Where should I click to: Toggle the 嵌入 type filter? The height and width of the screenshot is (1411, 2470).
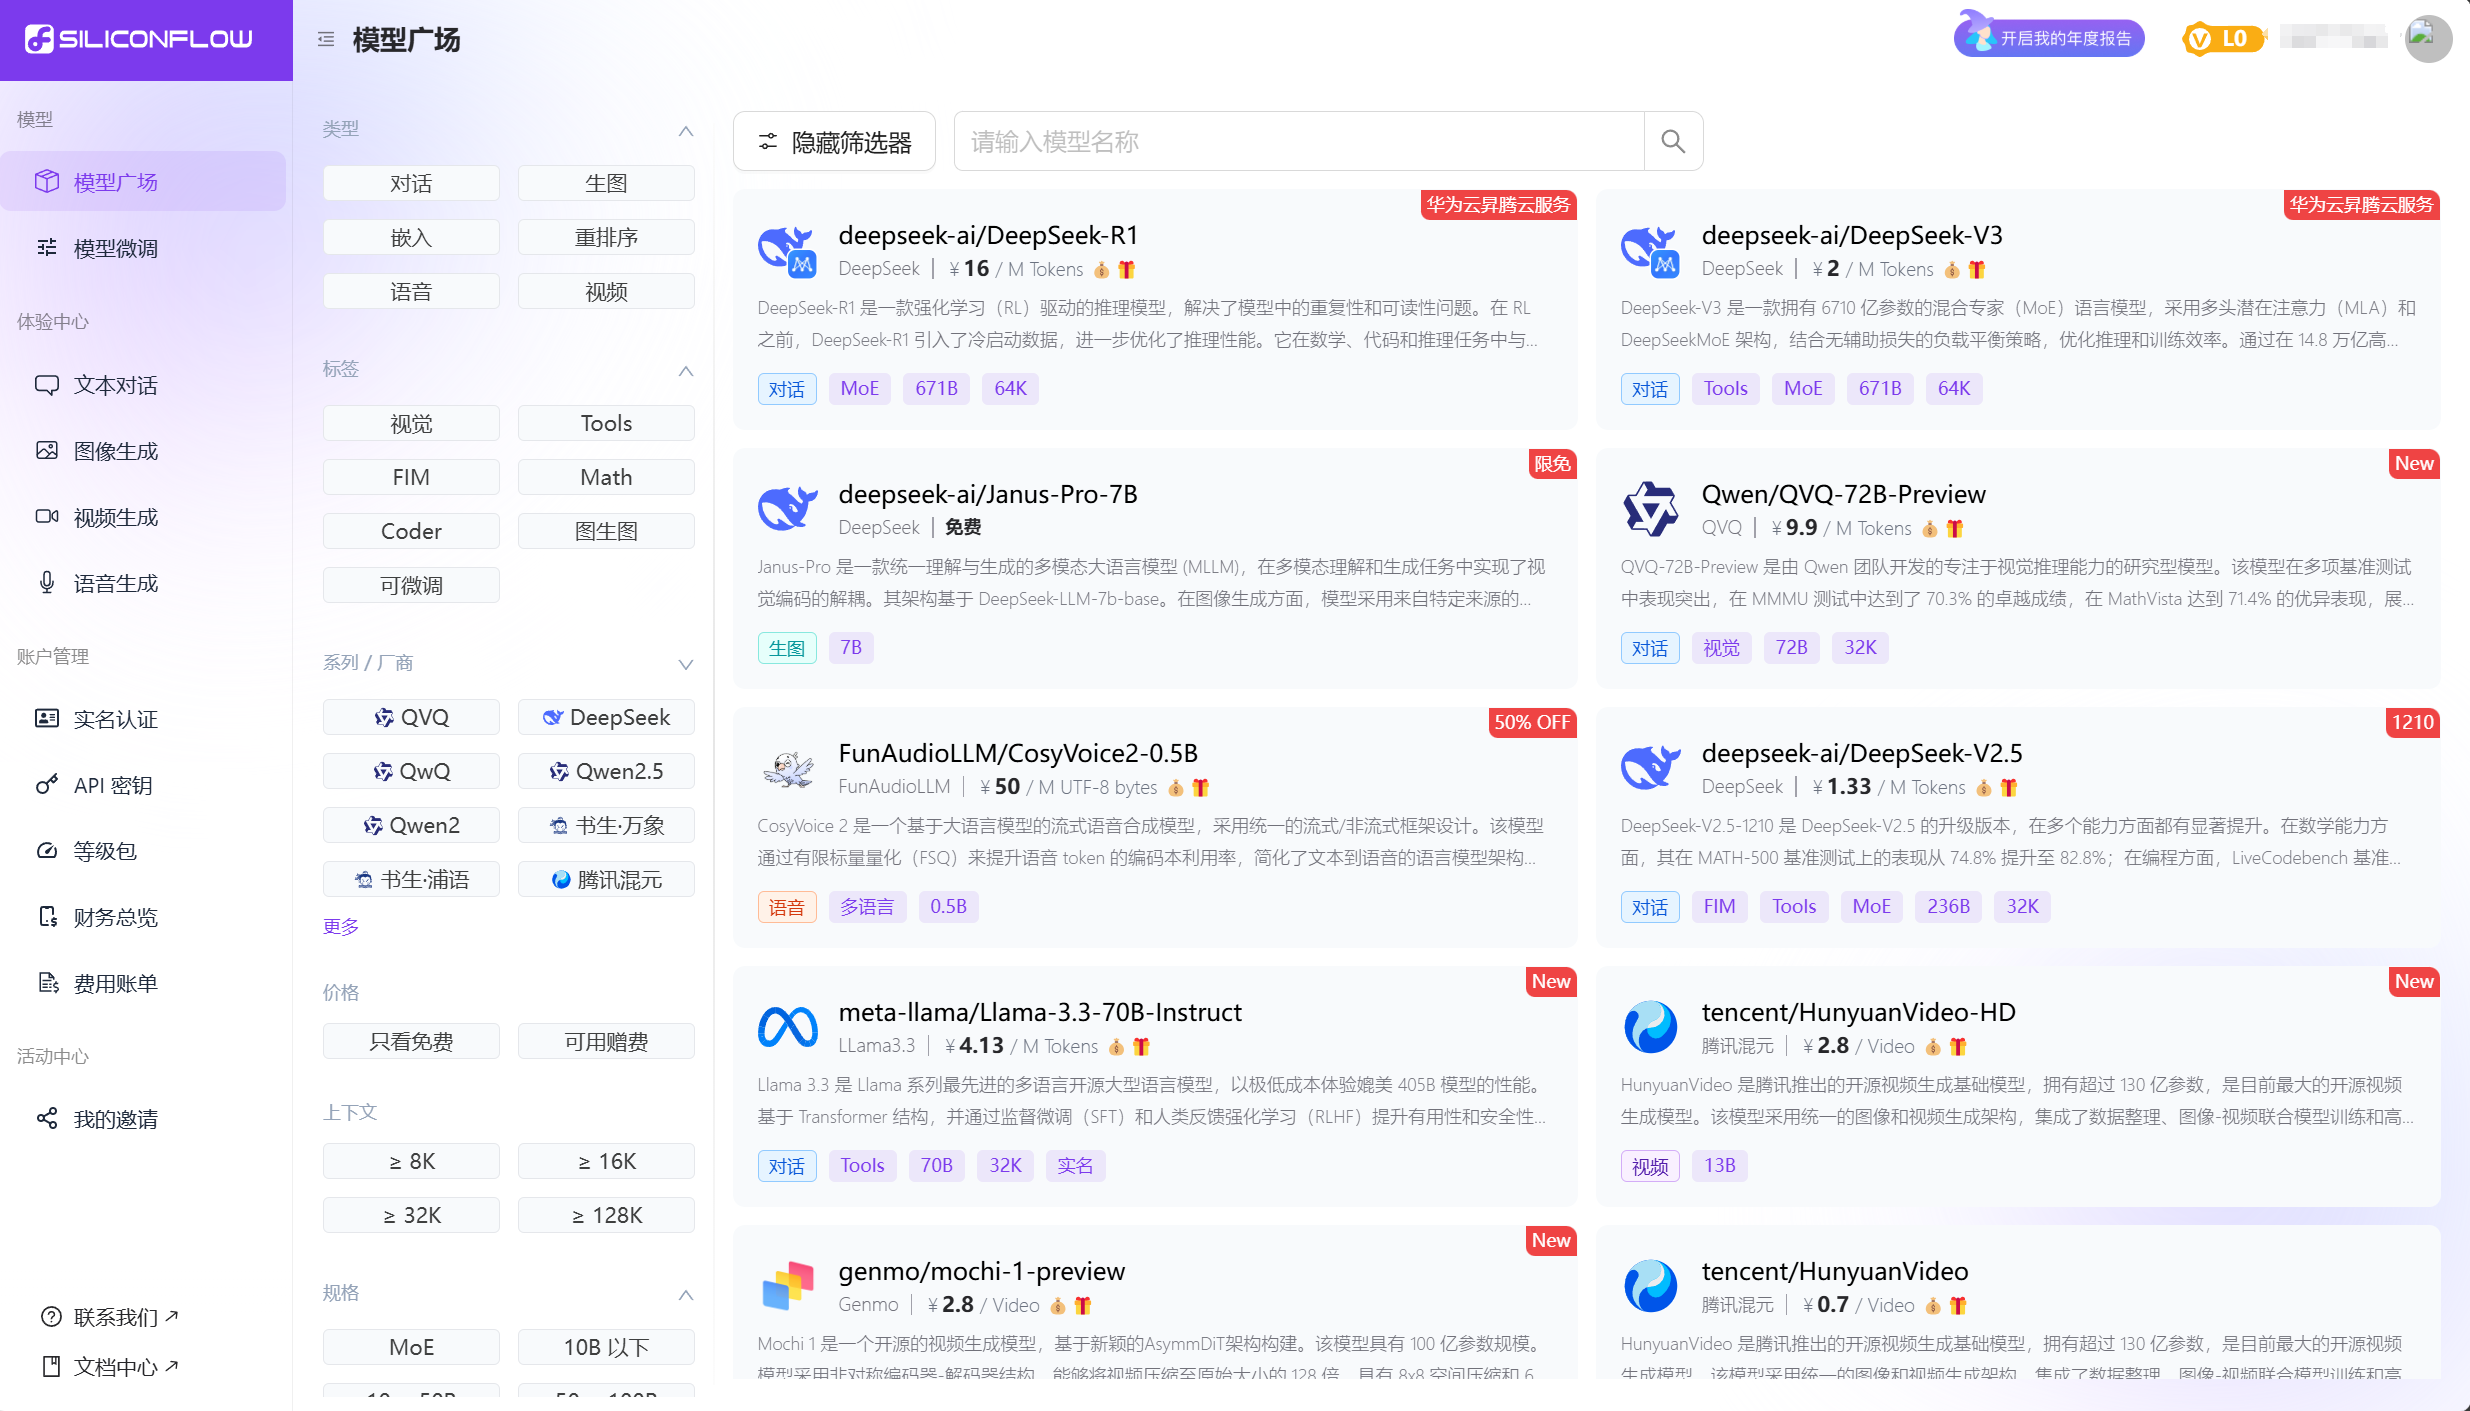411,237
